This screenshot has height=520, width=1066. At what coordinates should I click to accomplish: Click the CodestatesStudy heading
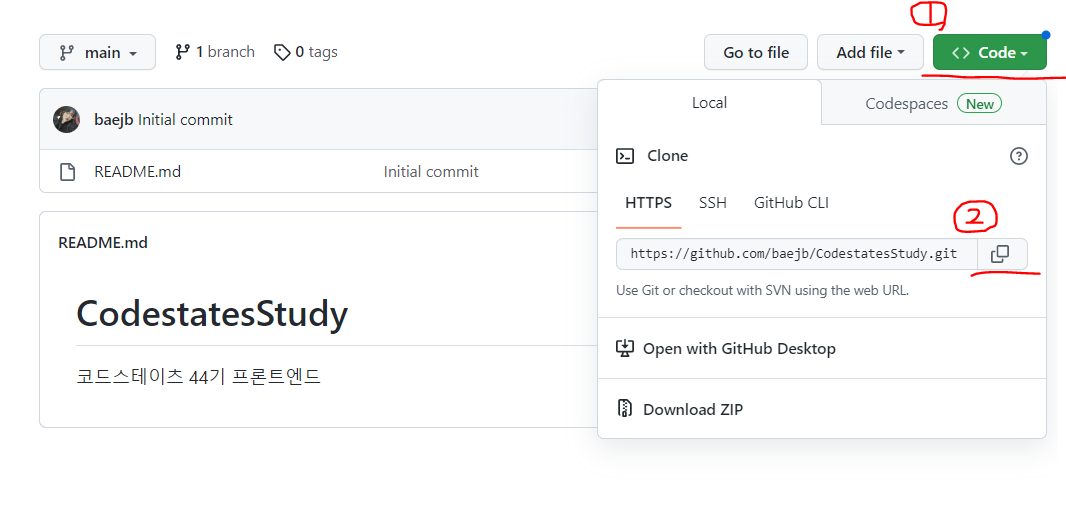pyautogui.click(x=212, y=313)
